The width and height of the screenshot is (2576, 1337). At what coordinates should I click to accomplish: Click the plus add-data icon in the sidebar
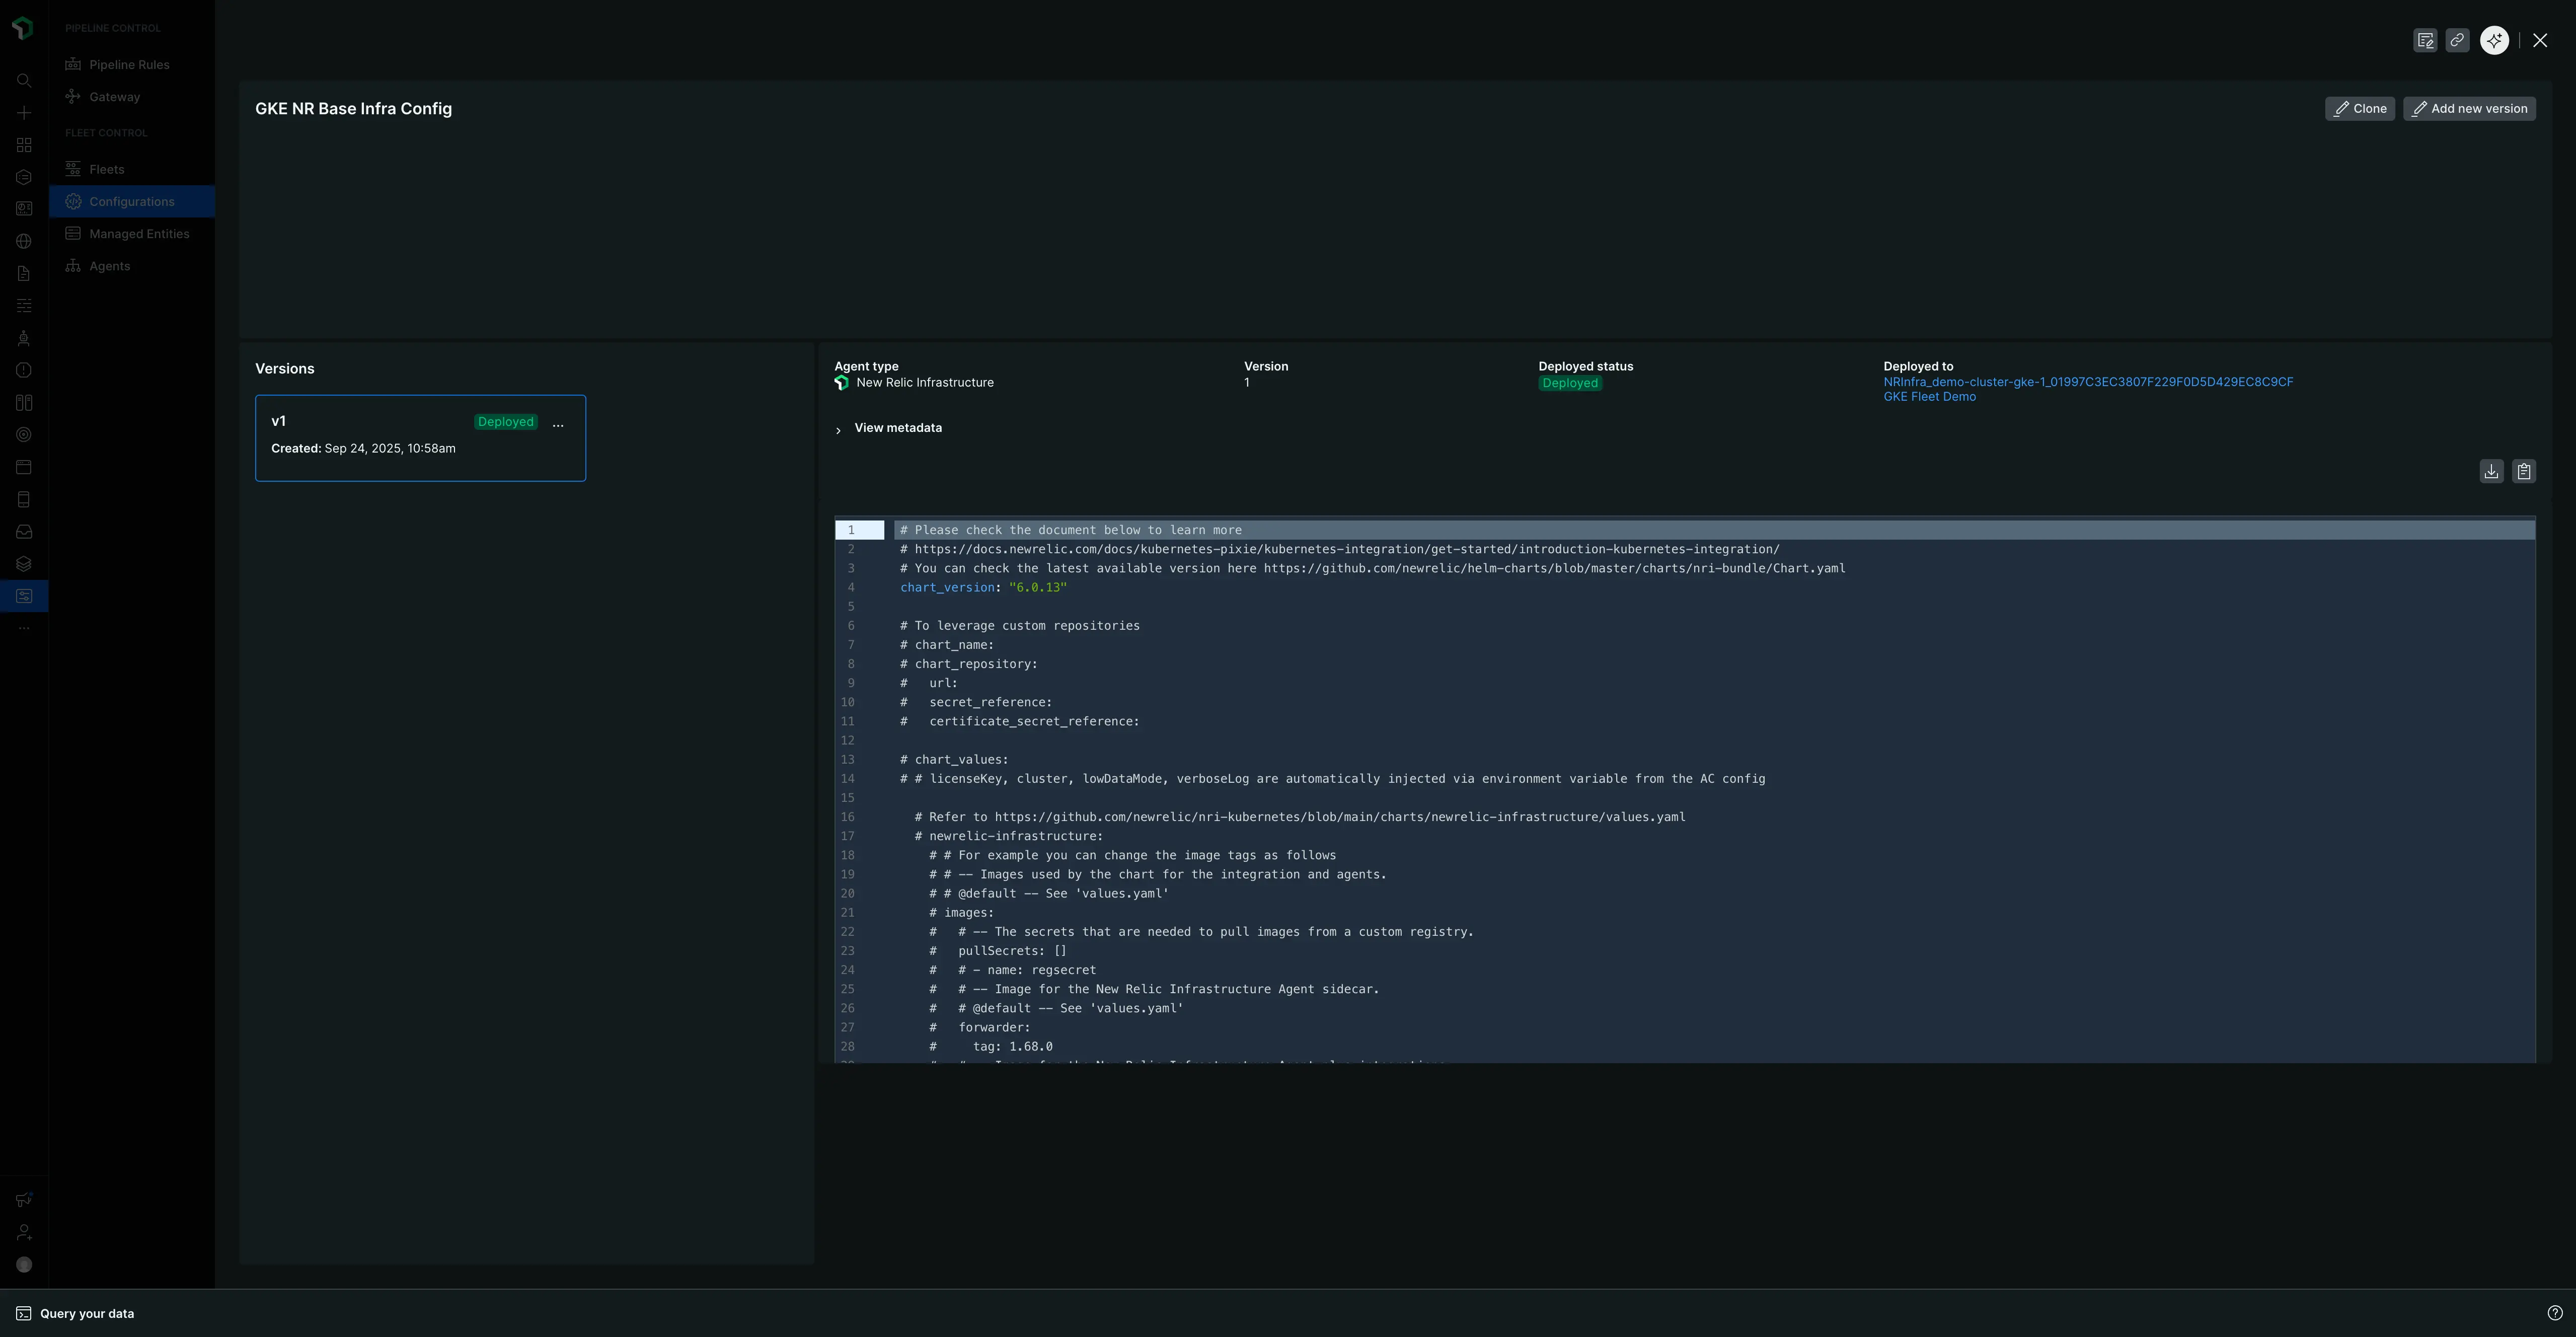23,112
